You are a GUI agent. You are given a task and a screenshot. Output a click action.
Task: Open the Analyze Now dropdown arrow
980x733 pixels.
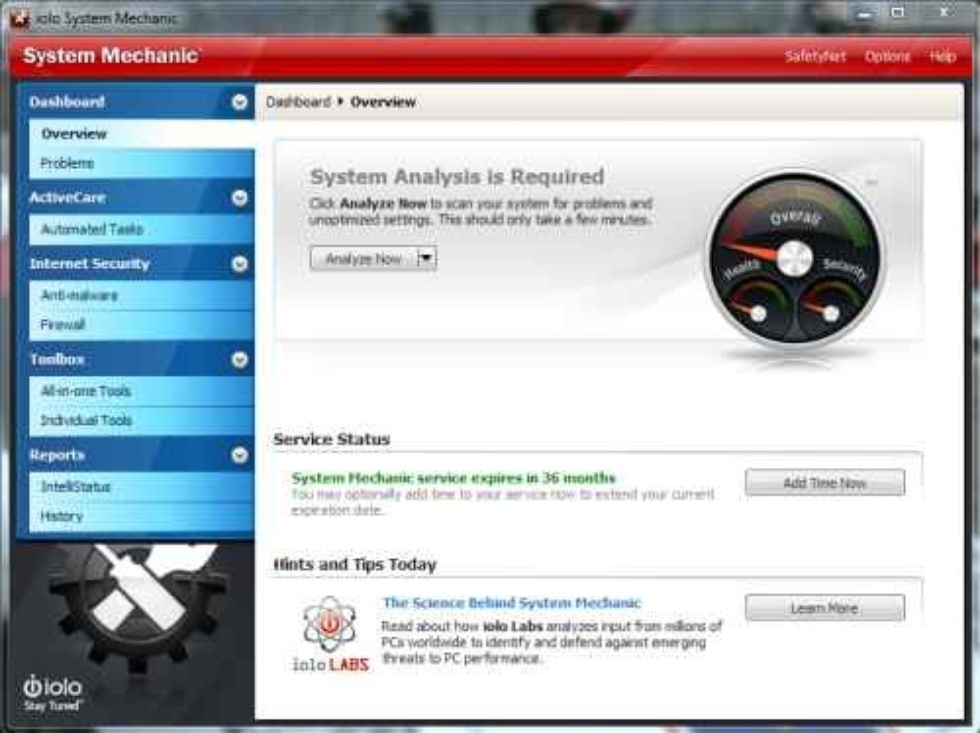(426, 258)
